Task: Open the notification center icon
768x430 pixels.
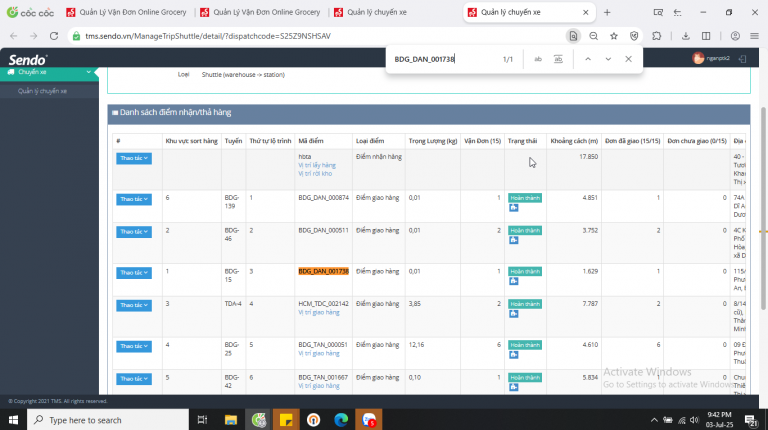Action: [x=751, y=420]
